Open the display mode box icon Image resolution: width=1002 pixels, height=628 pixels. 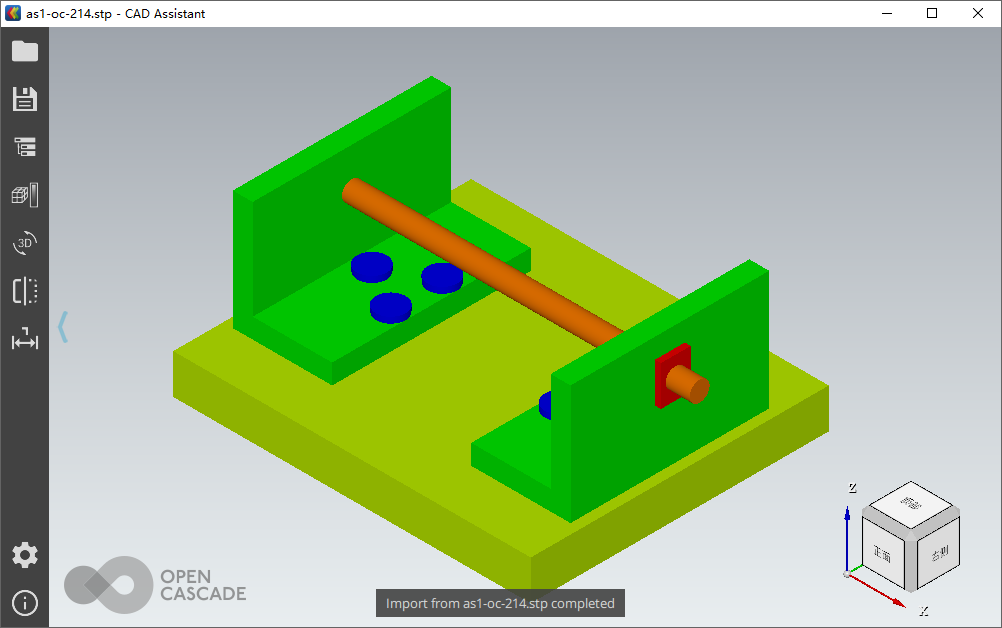pyautogui.click(x=25, y=195)
